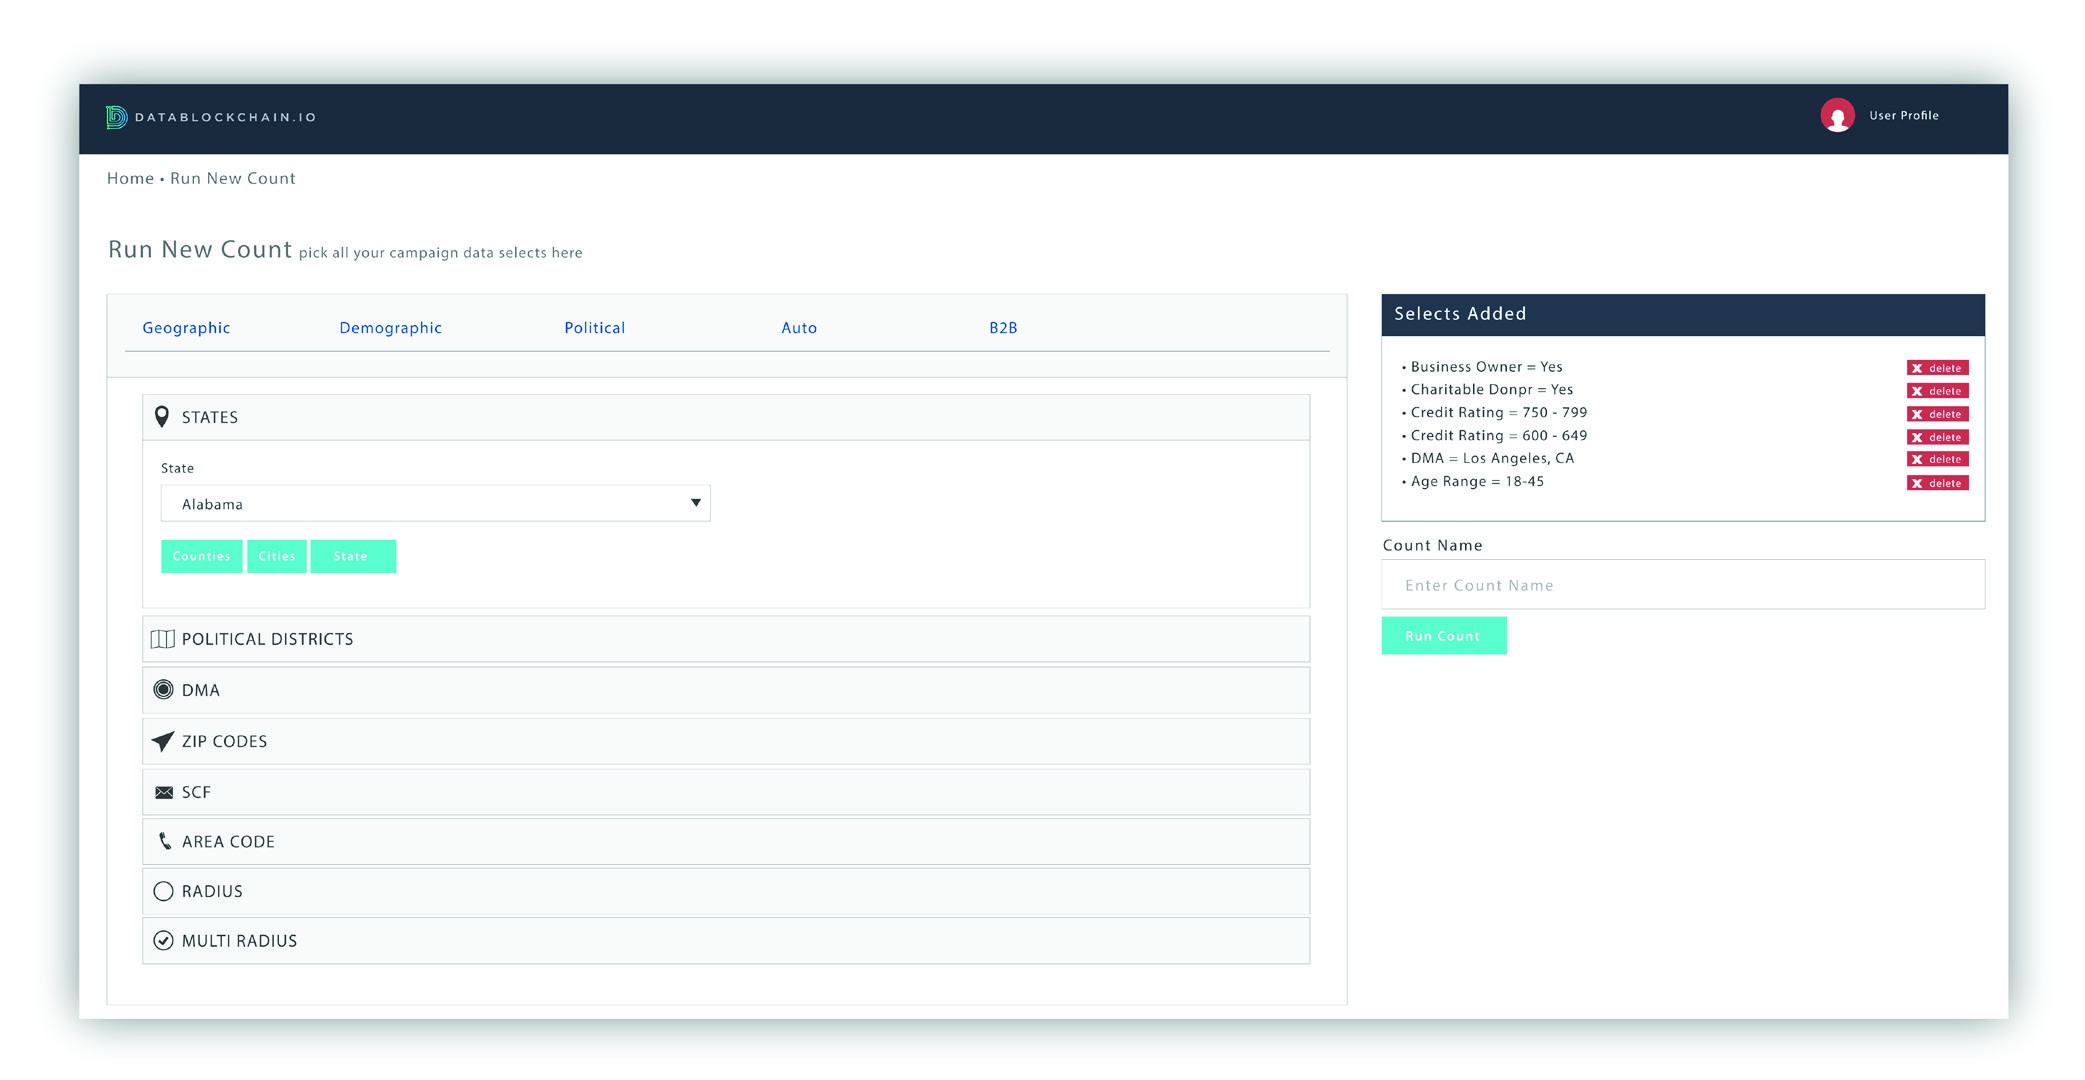Image resolution: width=2085 pixels, height=1080 pixels.
Task: Expand the Zip Codes section
Action: click(x=725, y=741)
